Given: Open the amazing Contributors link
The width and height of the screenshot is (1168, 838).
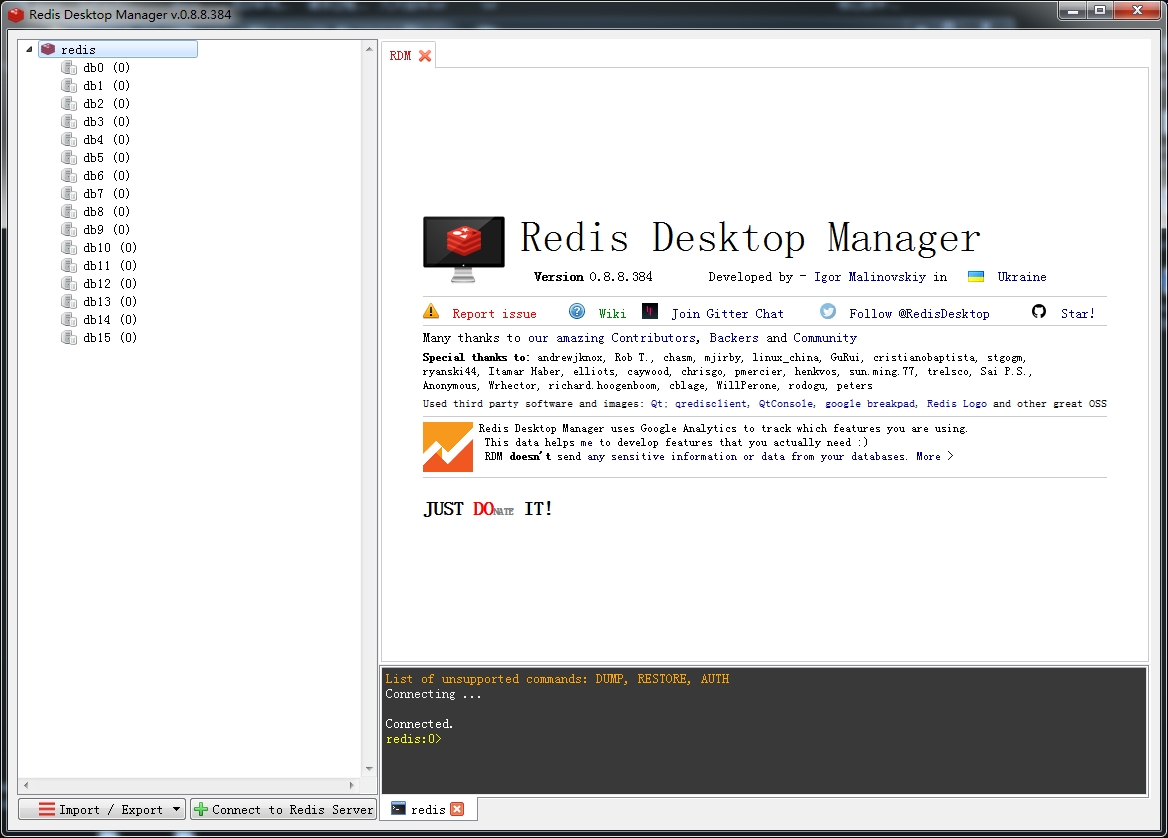Looking at the screenshot, I should point(612,338).
